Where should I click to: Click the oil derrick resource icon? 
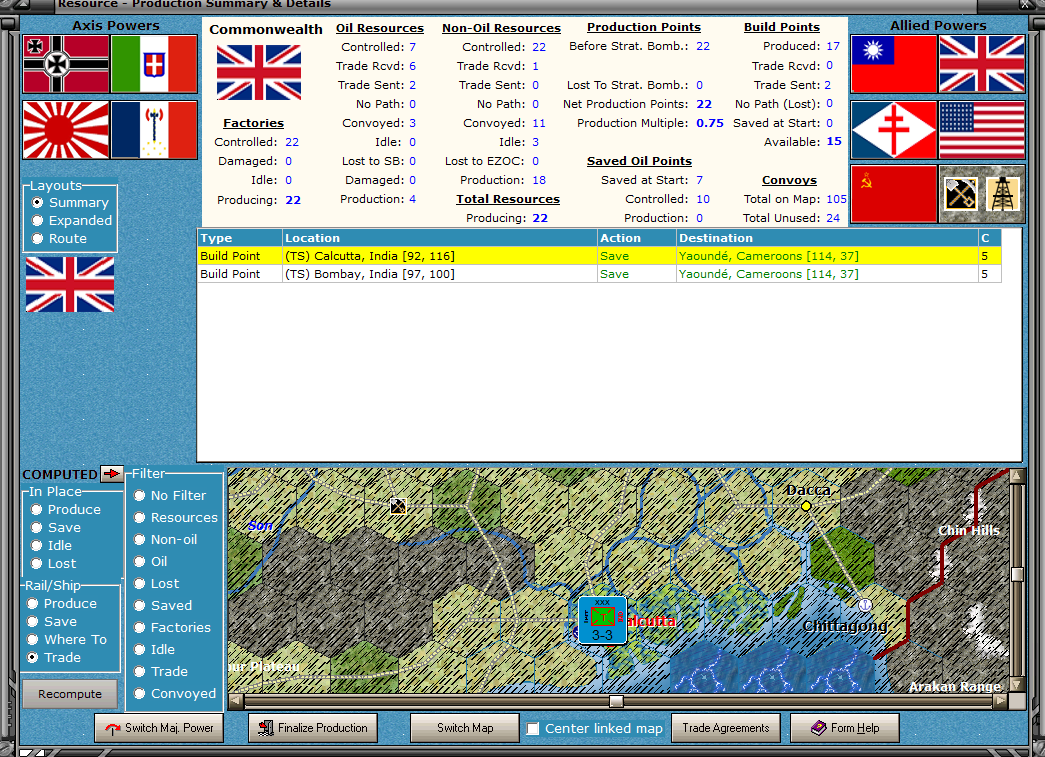[x=1003, y=194]
